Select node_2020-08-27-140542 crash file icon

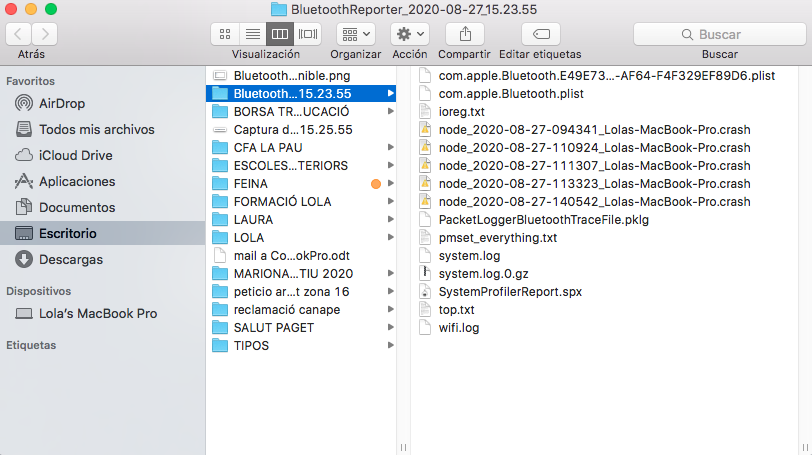click(x=425, y=201)
